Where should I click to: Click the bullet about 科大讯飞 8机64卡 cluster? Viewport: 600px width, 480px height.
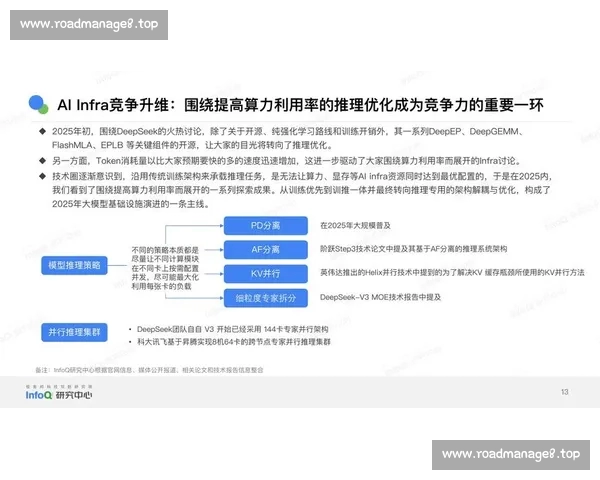[x=233, y=342]
